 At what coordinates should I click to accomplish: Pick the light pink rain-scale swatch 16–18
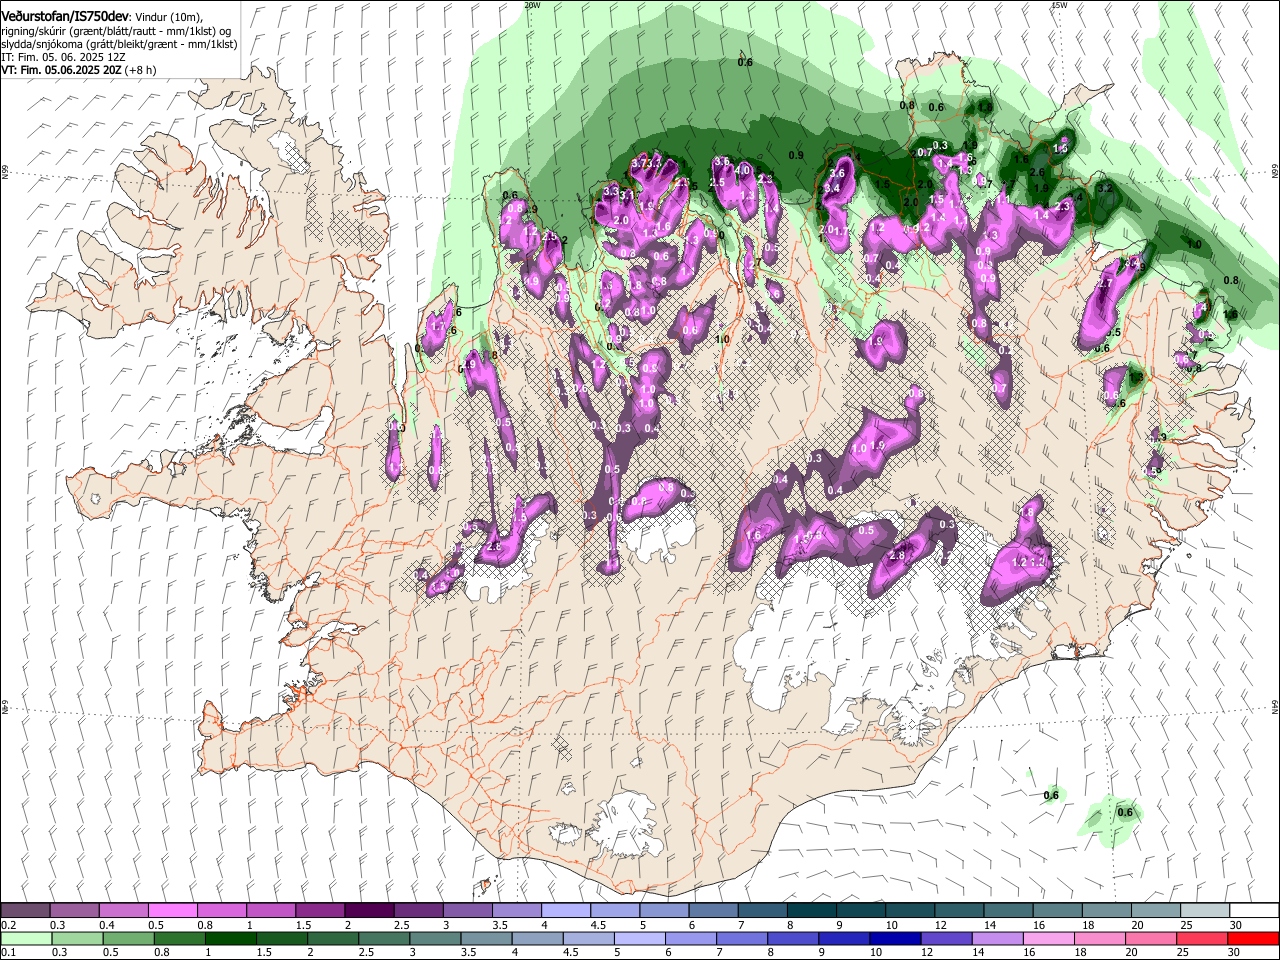(x=1049, y=938)
